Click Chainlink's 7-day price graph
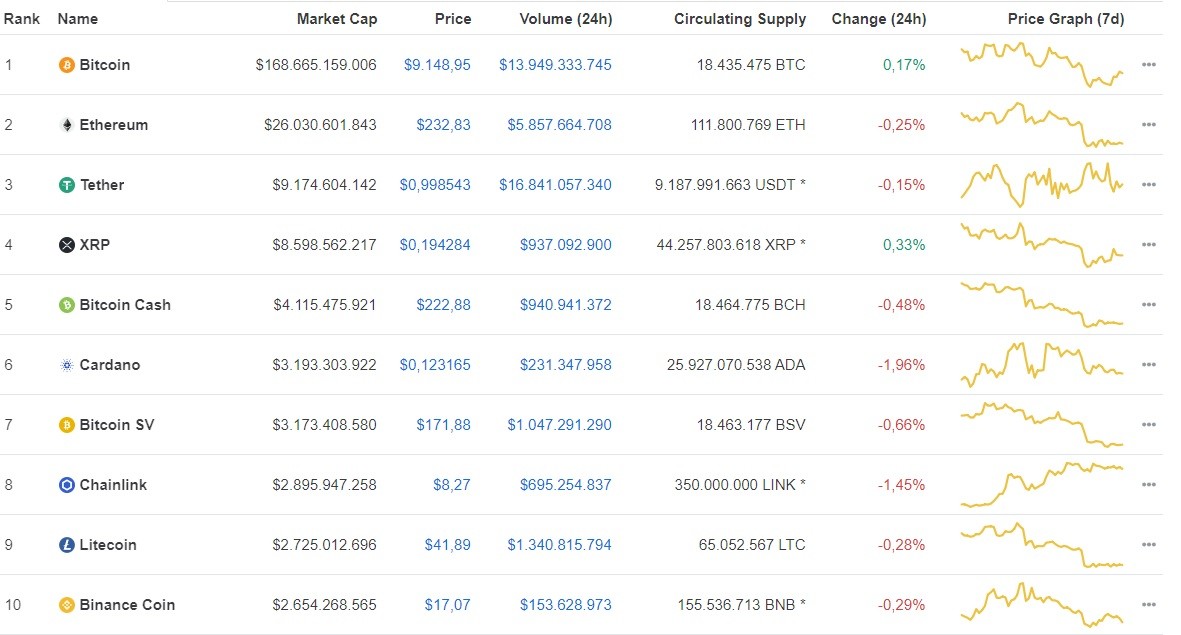The image size is (1181, 635). (x=1042, y=484)
